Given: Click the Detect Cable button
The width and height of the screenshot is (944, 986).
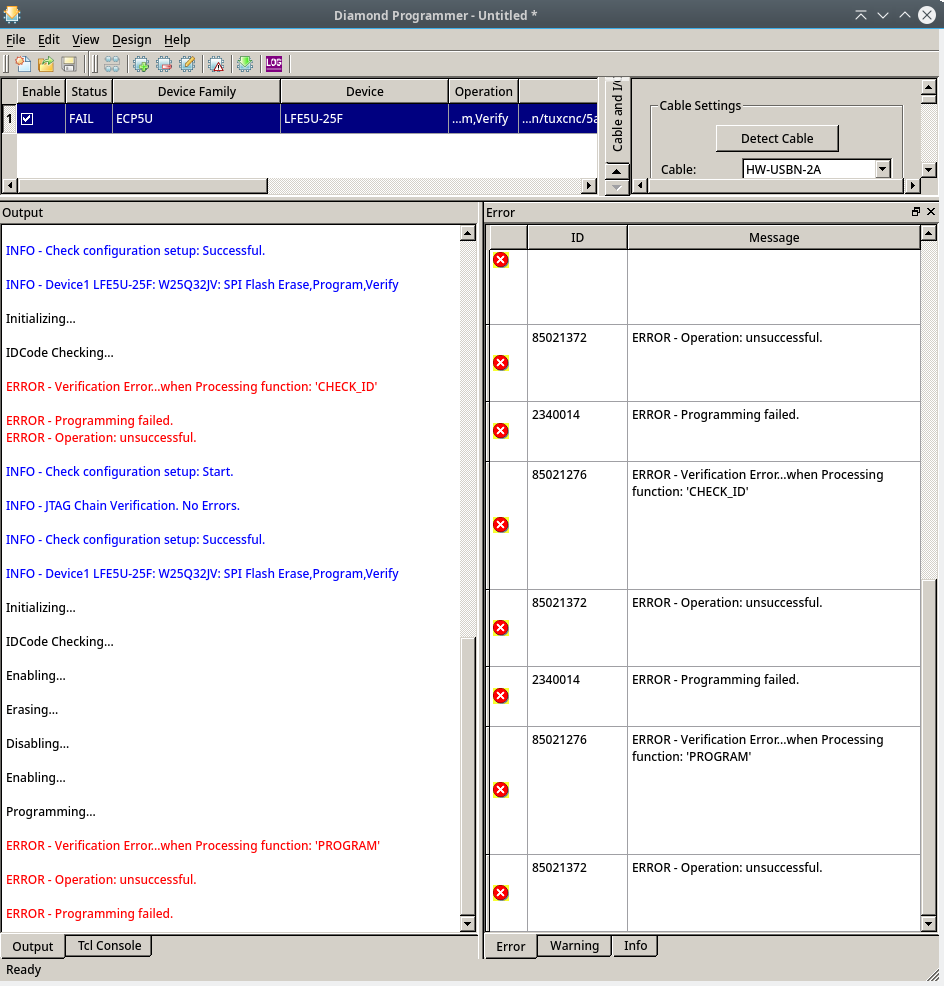Looking at the screenshot, I should pyautogui.click(x=777, y=138).
